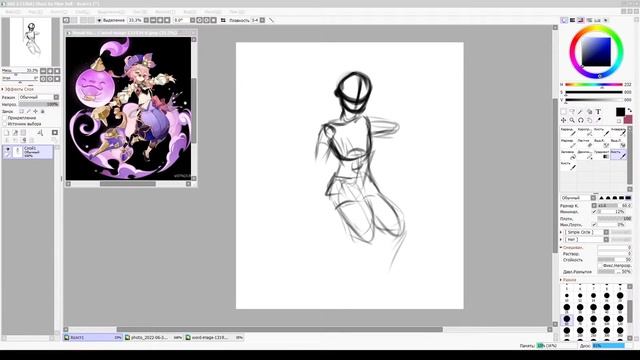Pick the Карандаш pencil brush
The height and width of the screenshot is (360, 640).
coord(568,131)
